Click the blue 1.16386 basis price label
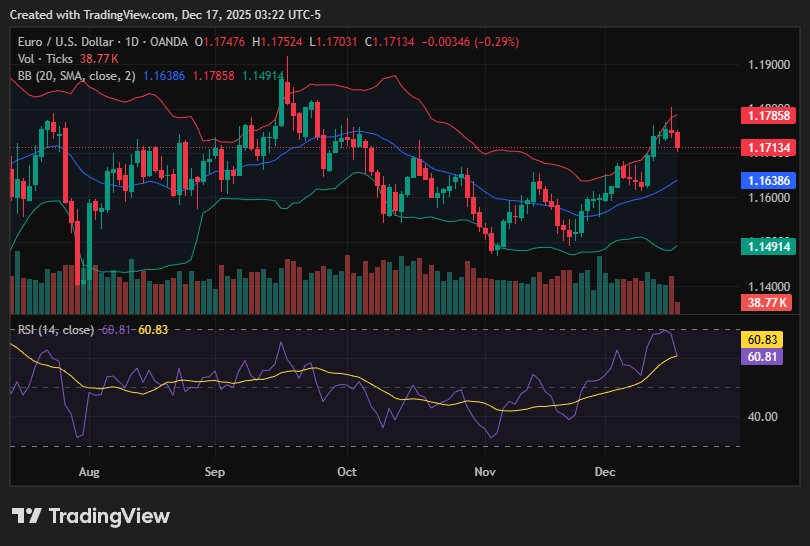Screen dimensions: 810x546 [x=771, y=181]
